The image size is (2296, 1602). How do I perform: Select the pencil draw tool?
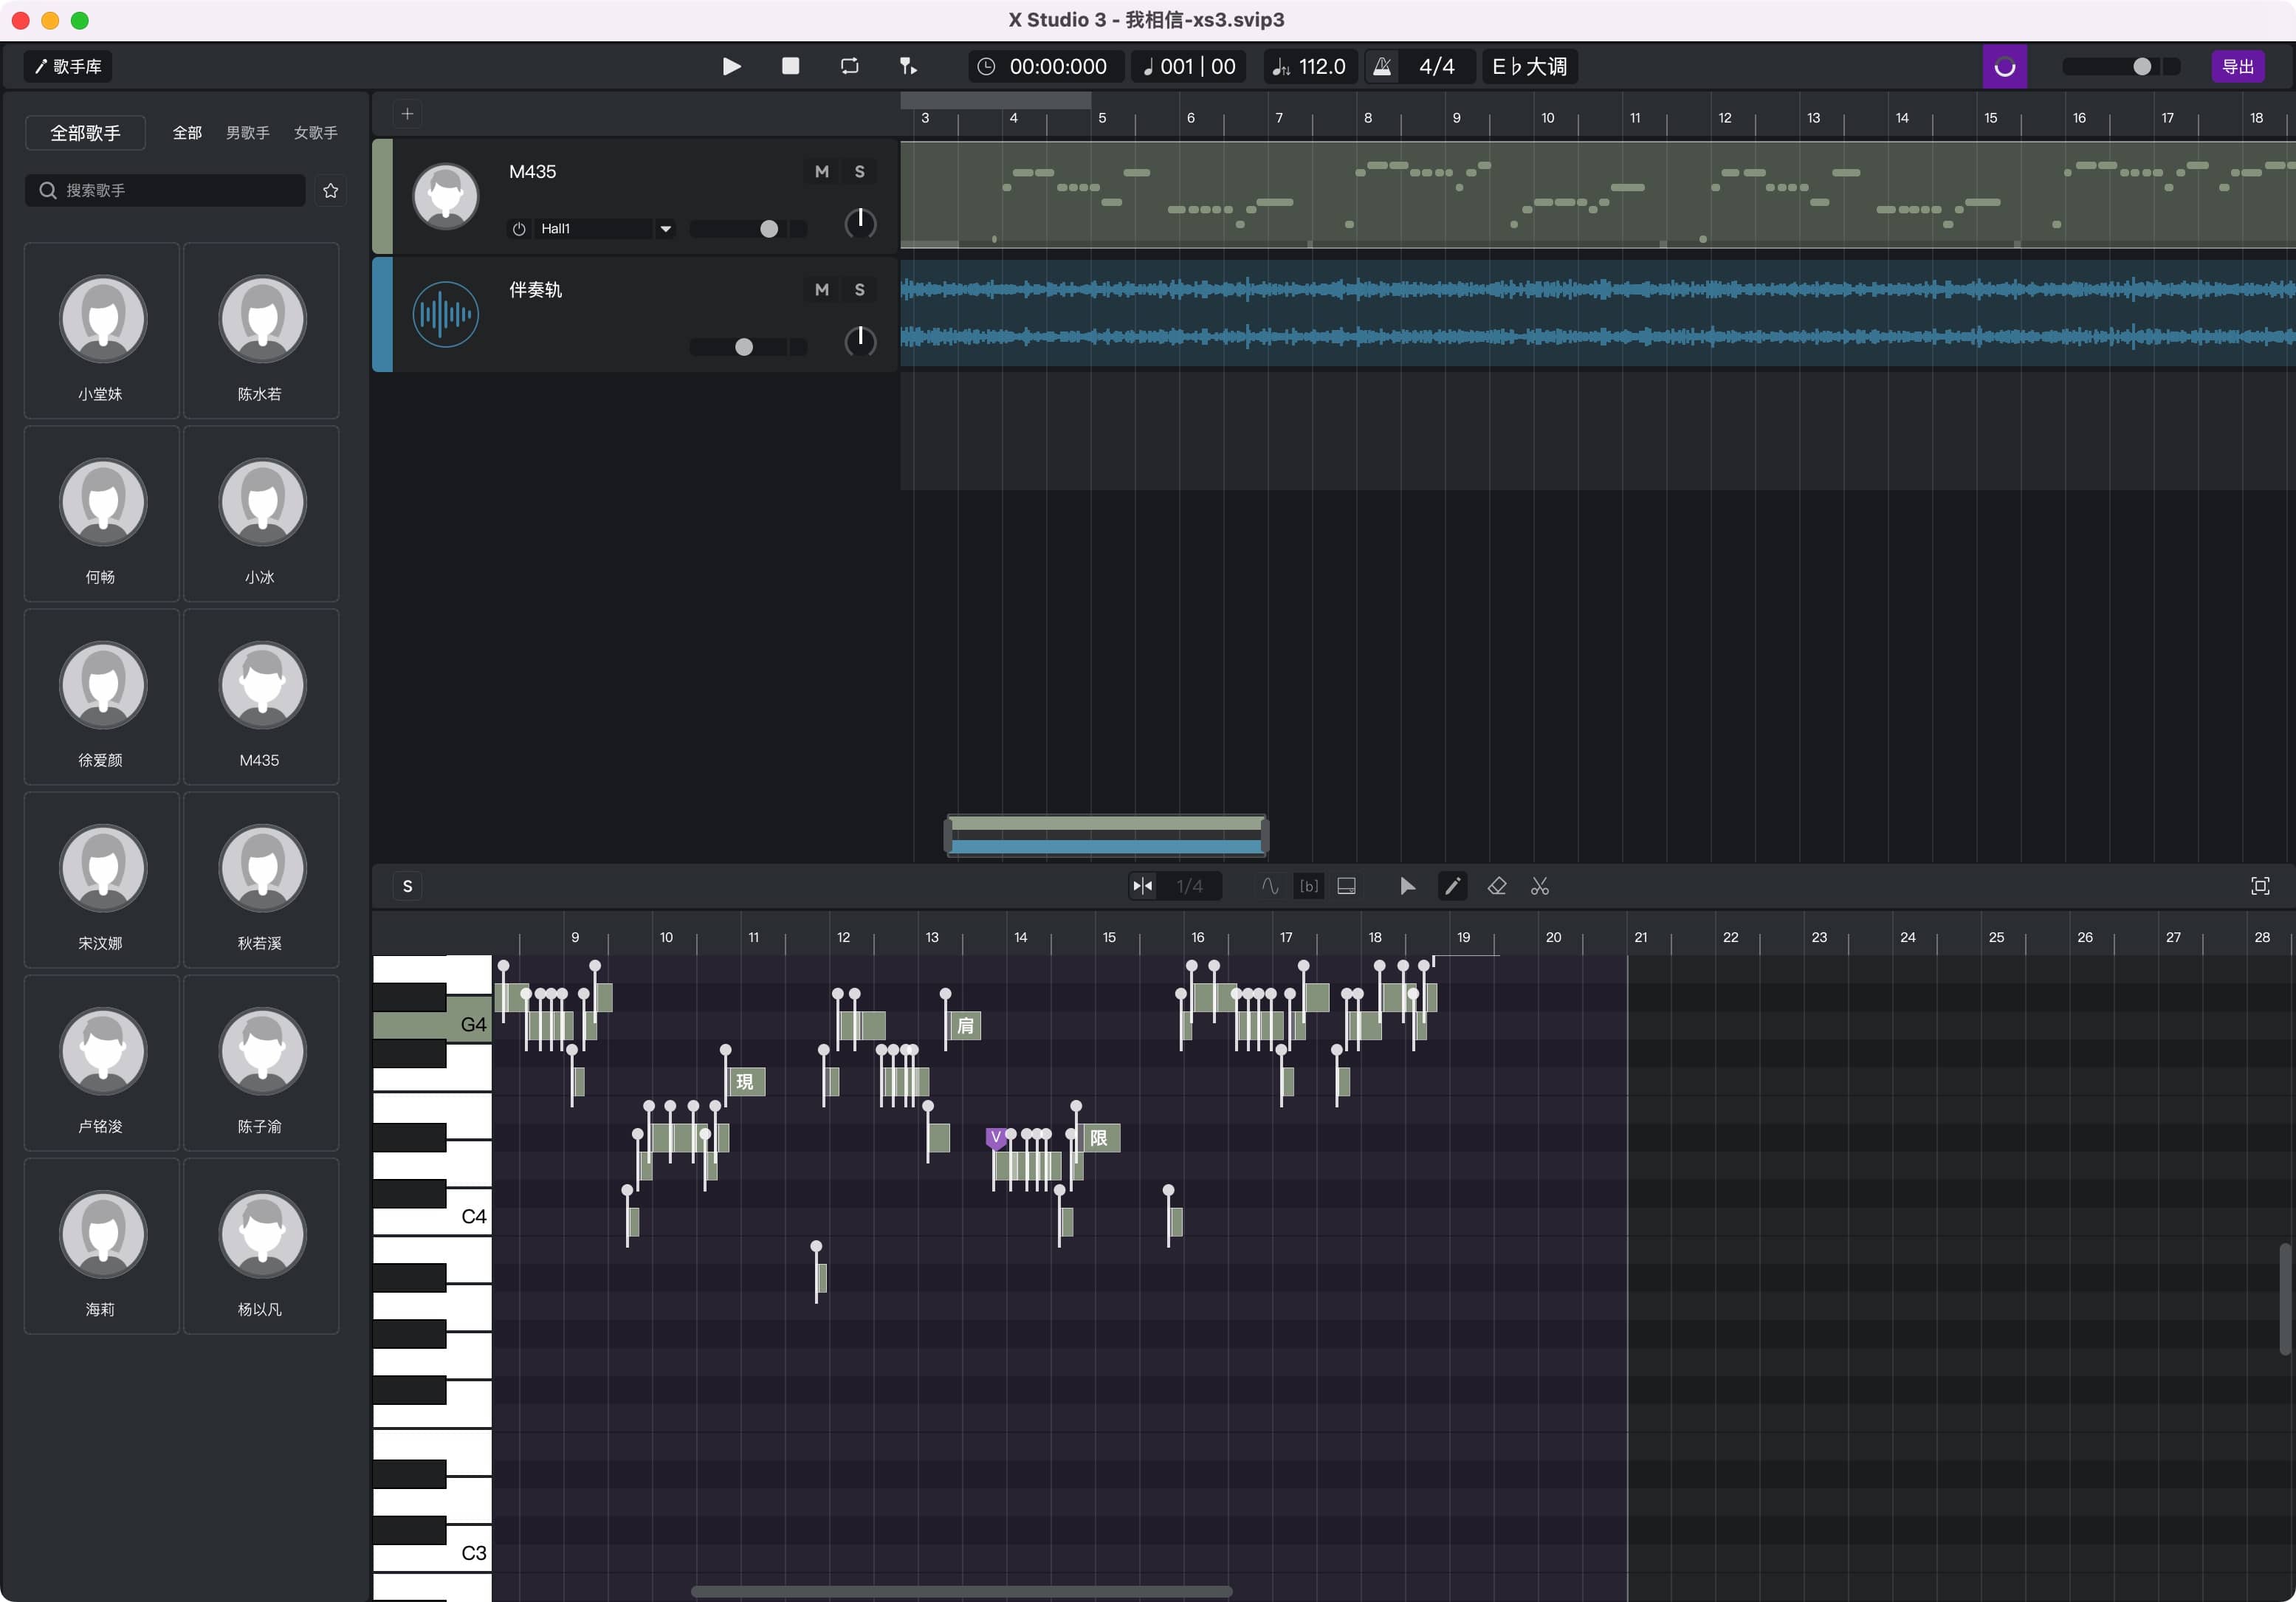1452,886
